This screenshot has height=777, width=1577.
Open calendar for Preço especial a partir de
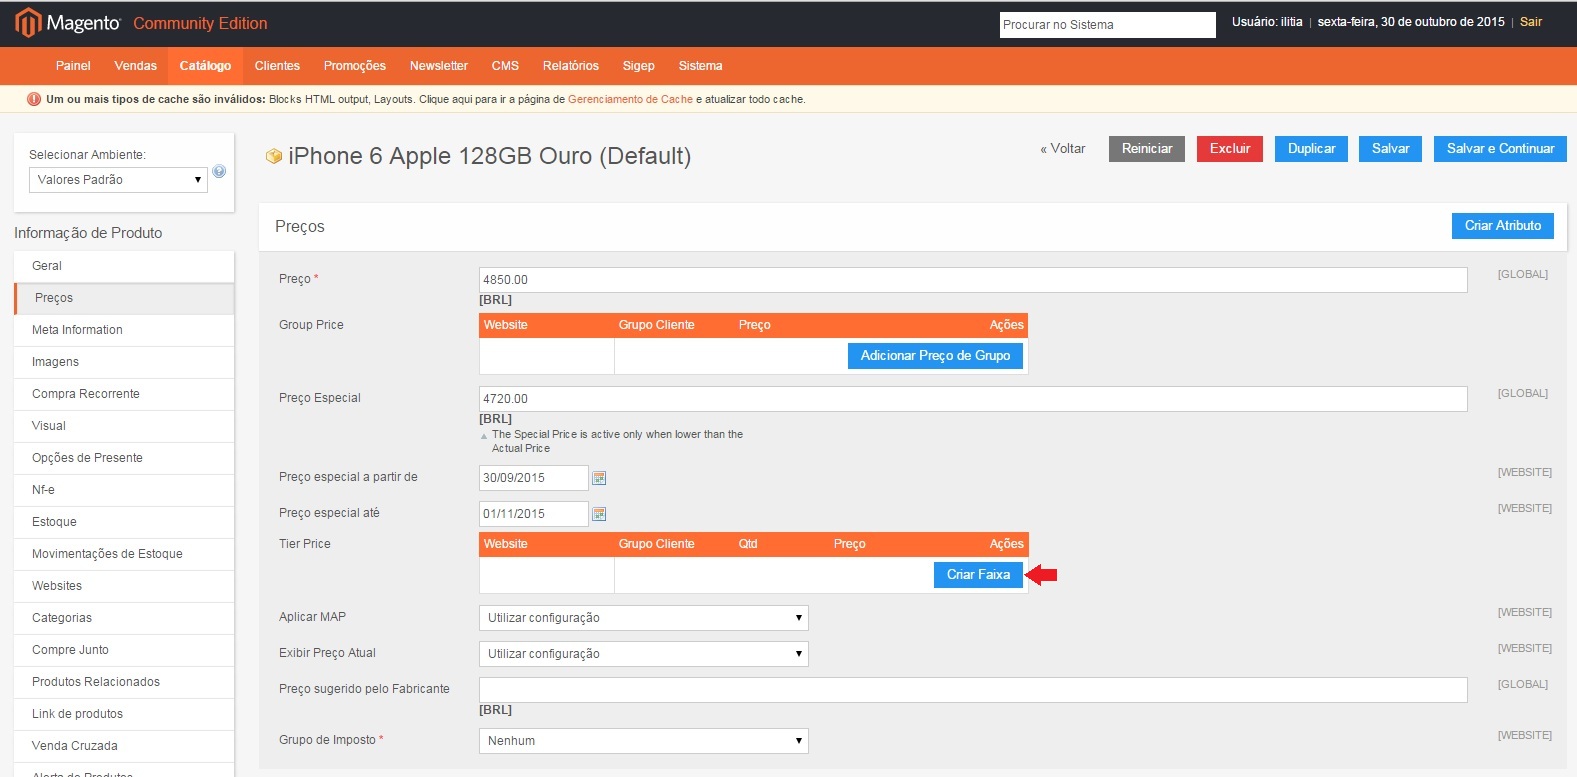click(599, 478)
